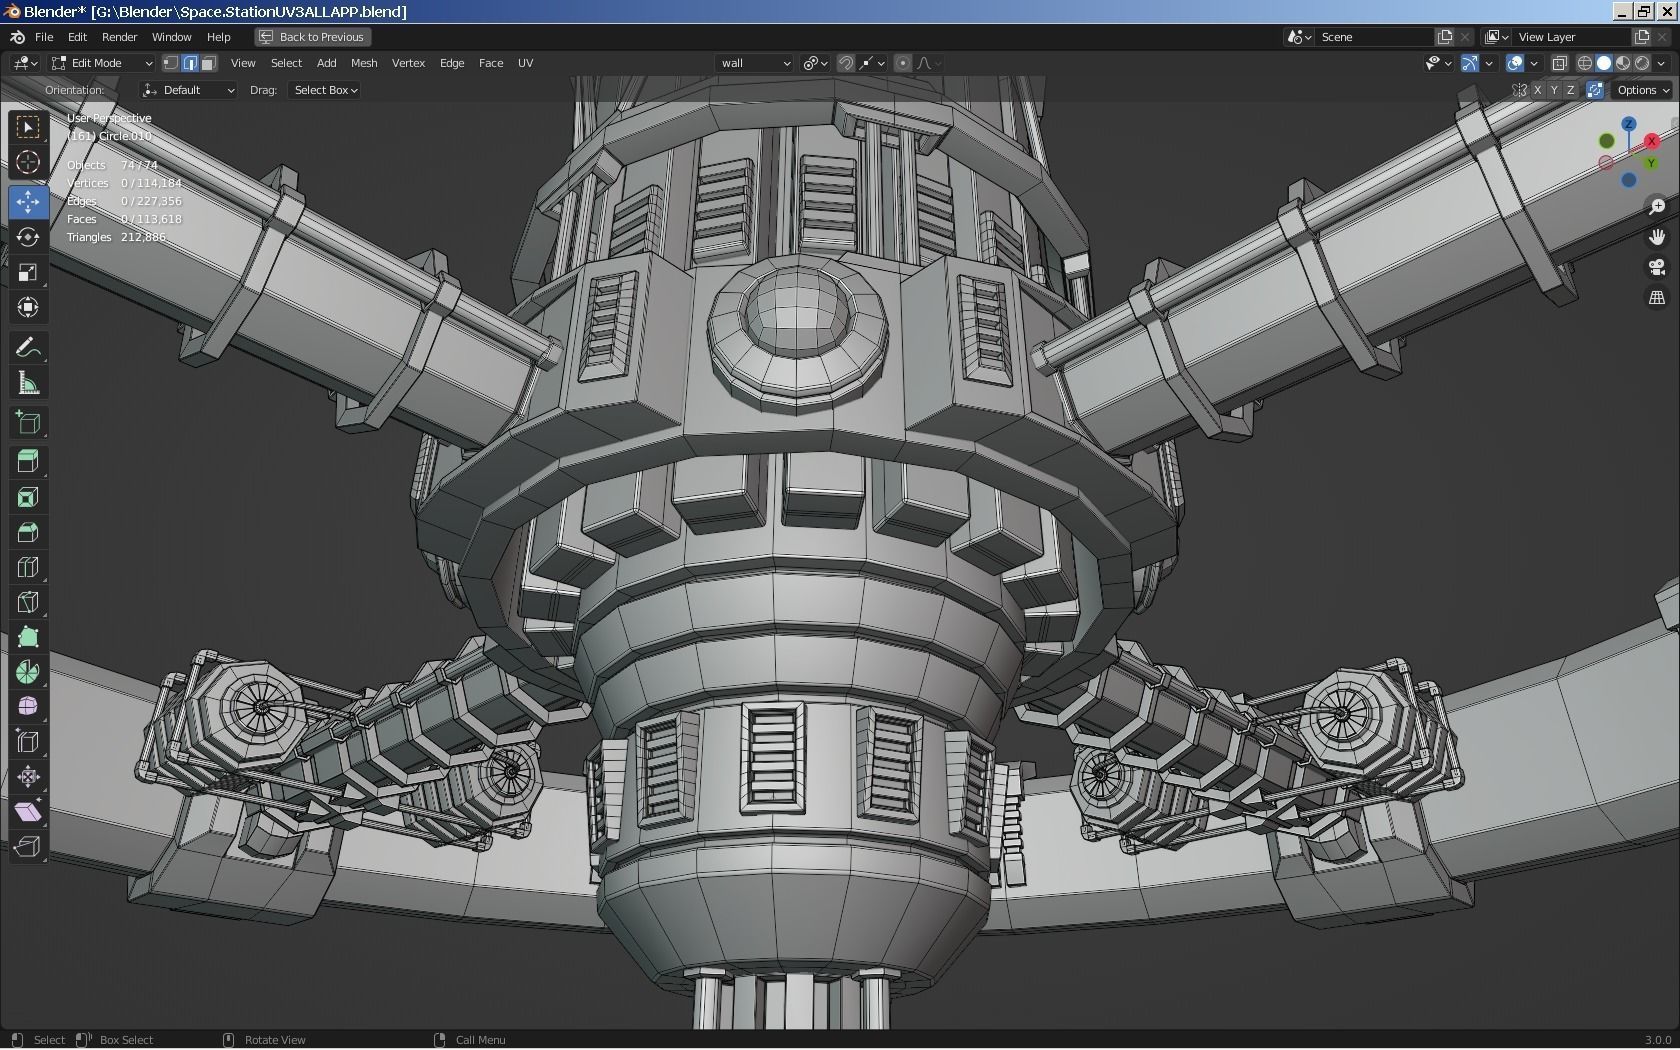Image resolution: width=1680 pixels, height=1050 pixels.
Task: Open the Edit Mode dropdown
Action: (102, 63)
